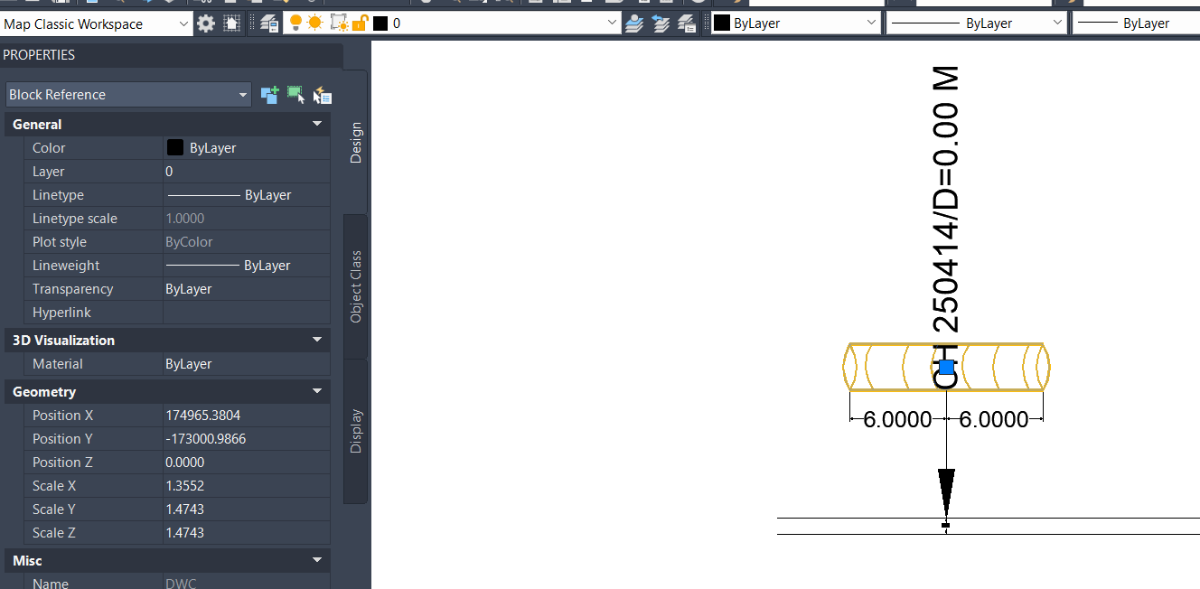Click the Transparency ByLayer value
This screenshot has width=1200, height=589.
[246, 289]
